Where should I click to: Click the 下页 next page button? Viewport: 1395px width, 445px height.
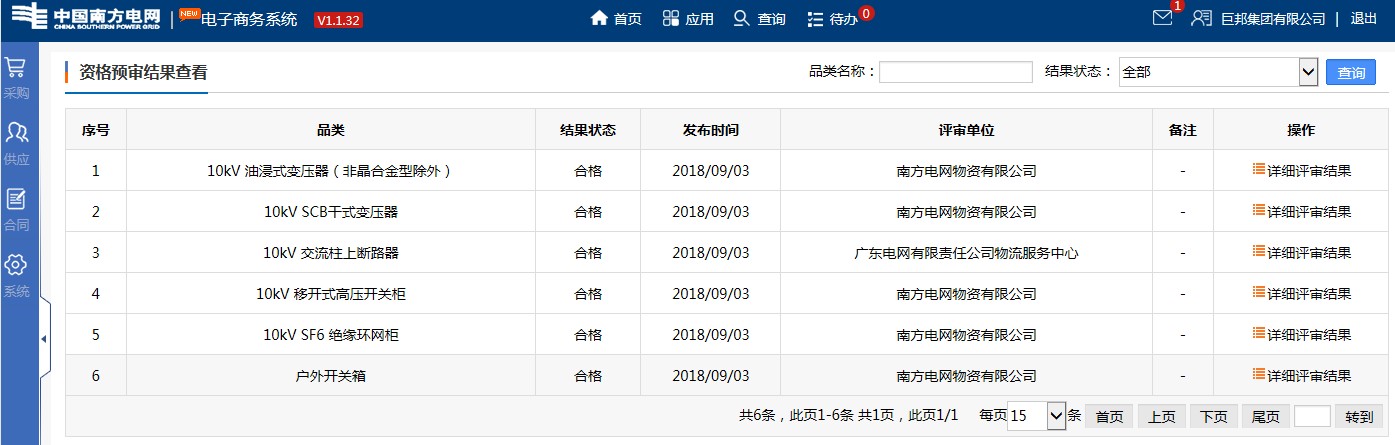coord(1214,417)
